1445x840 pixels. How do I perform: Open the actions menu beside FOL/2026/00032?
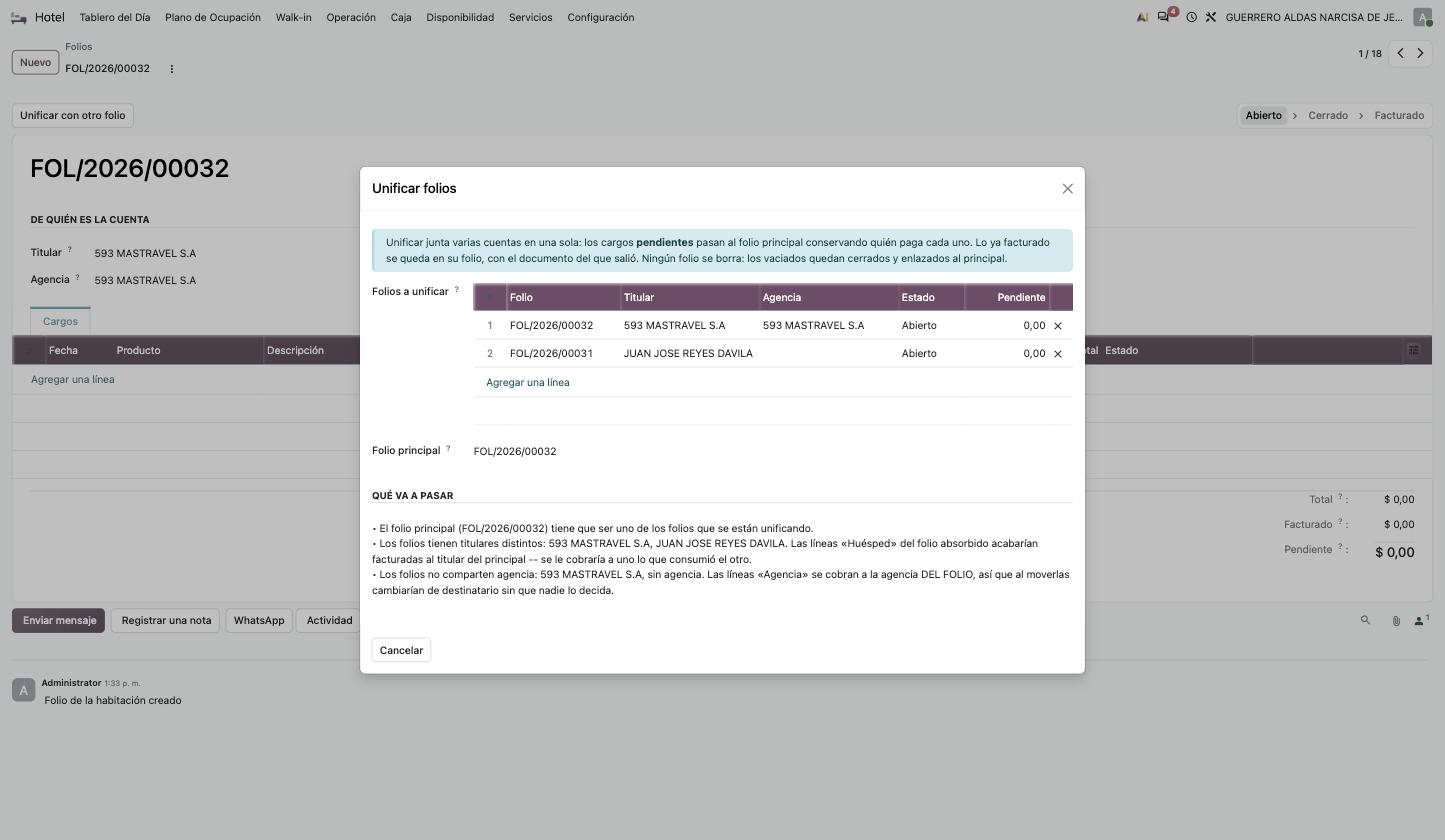(171, 69)
